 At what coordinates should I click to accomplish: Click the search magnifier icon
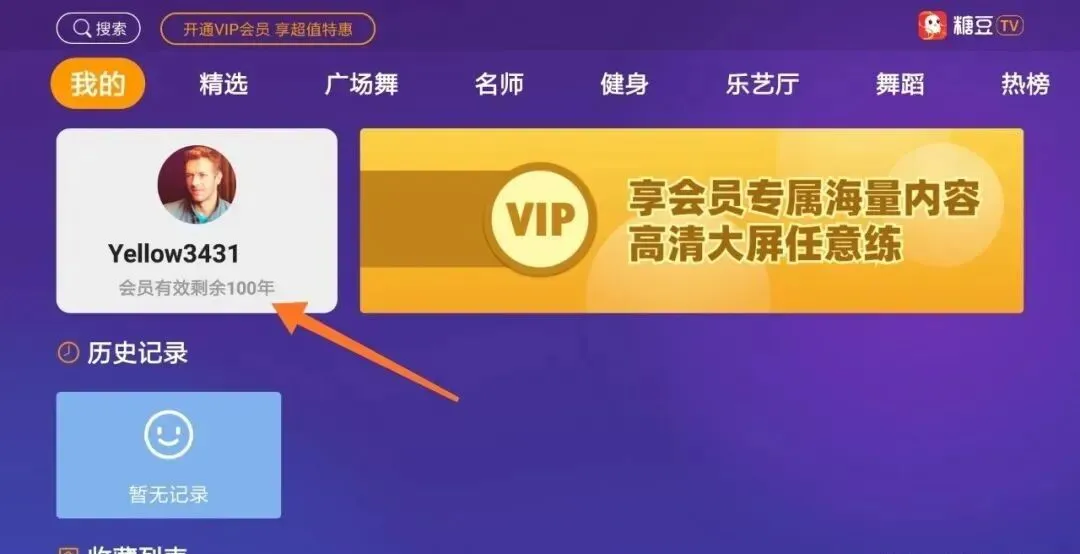[82, 28]
